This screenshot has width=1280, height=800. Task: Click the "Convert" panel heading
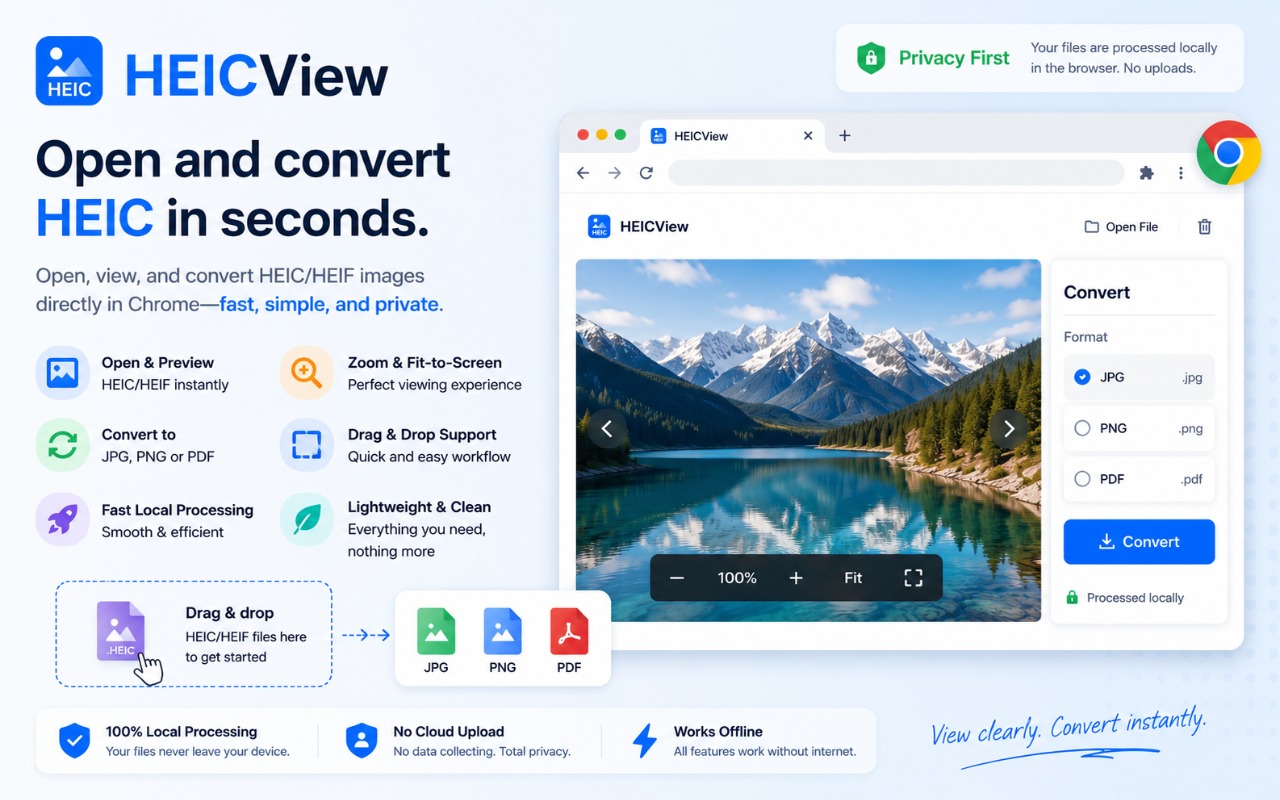pyautogui.click(x=1097, y=292)
